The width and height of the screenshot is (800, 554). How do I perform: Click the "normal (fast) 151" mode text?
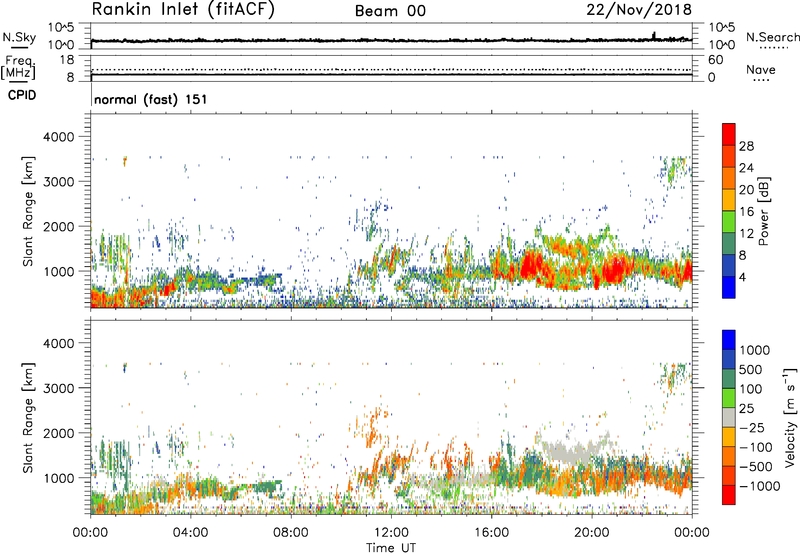coord(151,99)
